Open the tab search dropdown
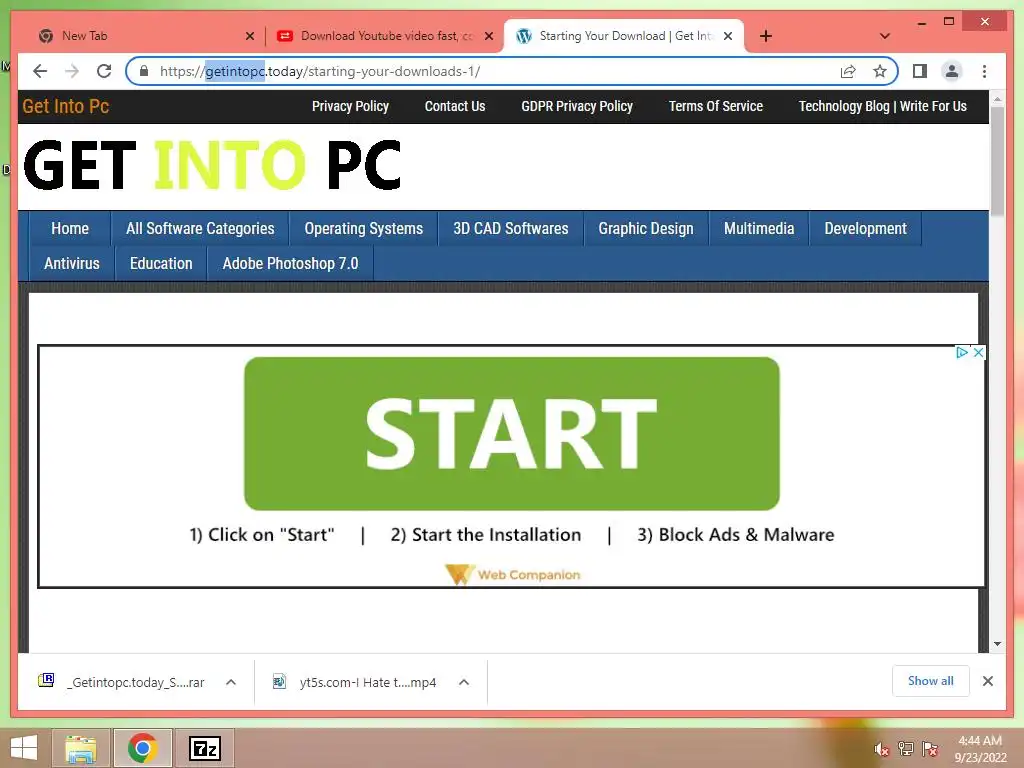The image size is (1024, 768). click(885, 36)
